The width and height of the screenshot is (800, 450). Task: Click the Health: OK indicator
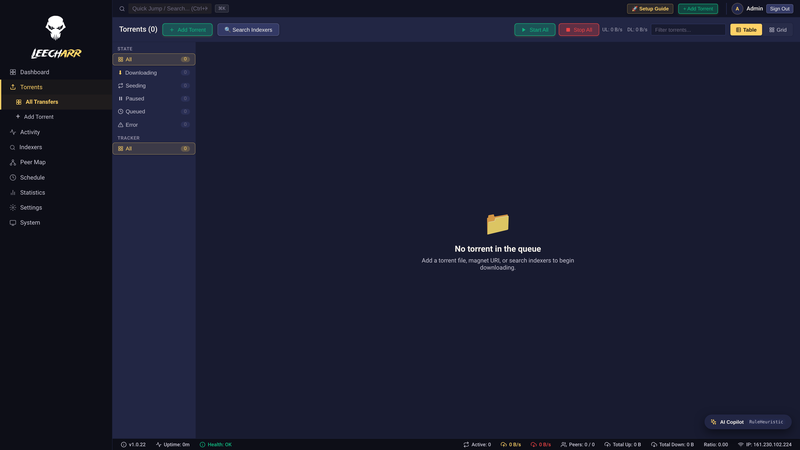pos(216,444)
